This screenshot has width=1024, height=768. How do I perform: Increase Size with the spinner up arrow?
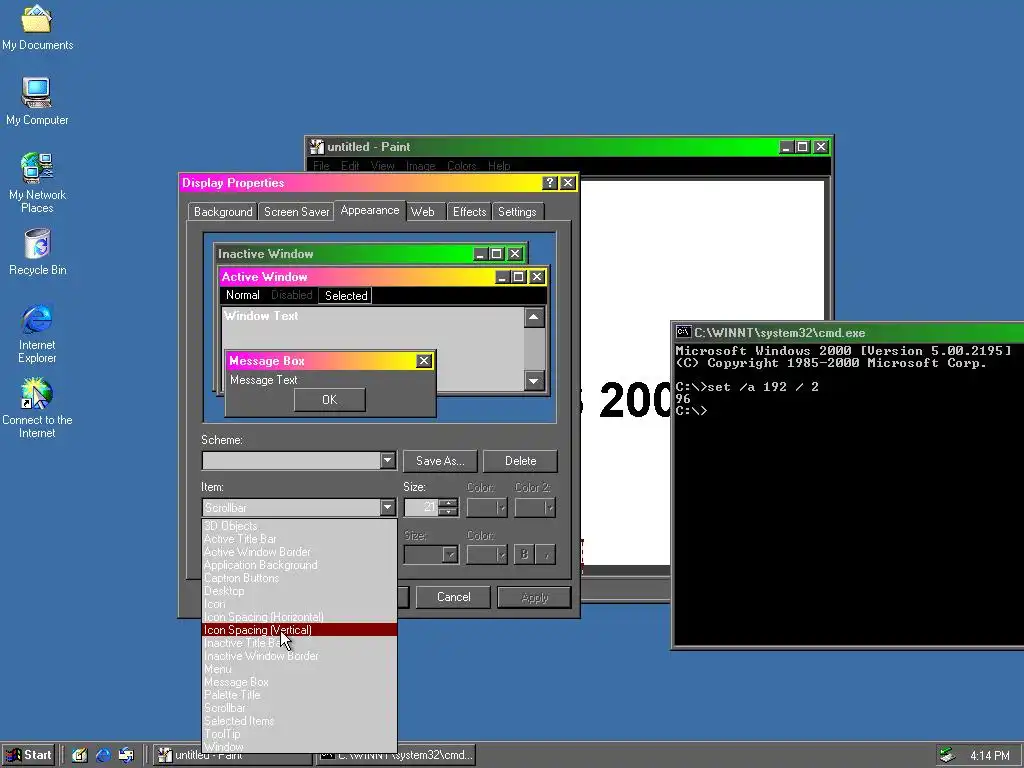[x=448, y=503]
